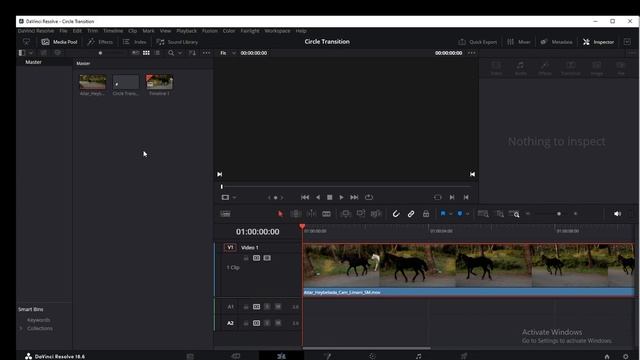Open the File menu

point(63,31)
